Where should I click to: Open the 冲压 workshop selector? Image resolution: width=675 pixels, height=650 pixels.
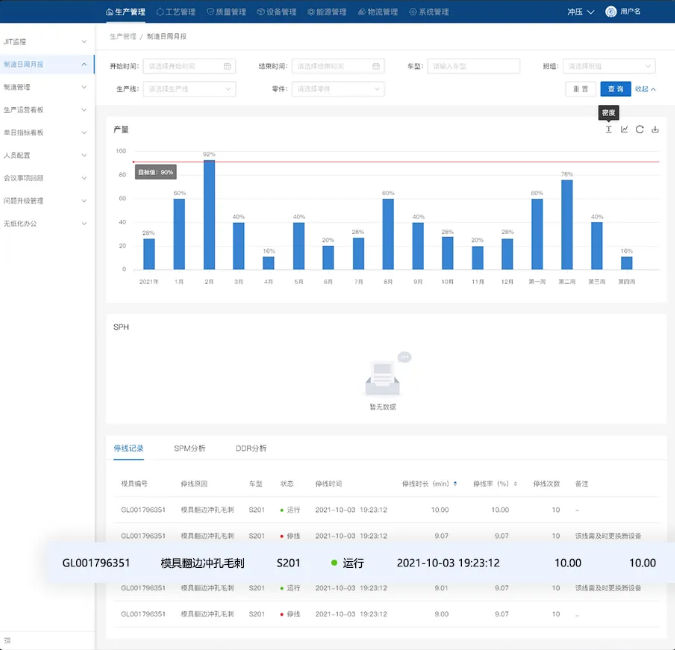pyautogui.click(x=581, y=12)
